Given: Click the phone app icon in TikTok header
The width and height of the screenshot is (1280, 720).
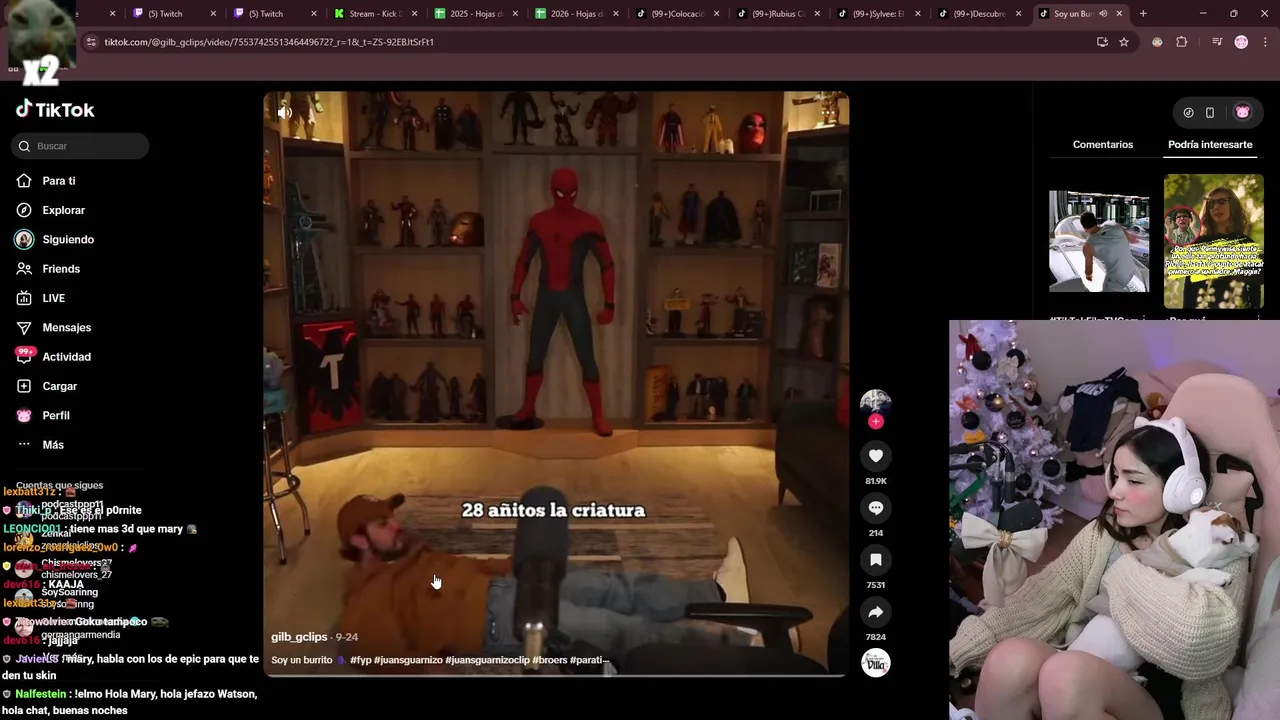Looking at the screenshot, I should 1210,113.
